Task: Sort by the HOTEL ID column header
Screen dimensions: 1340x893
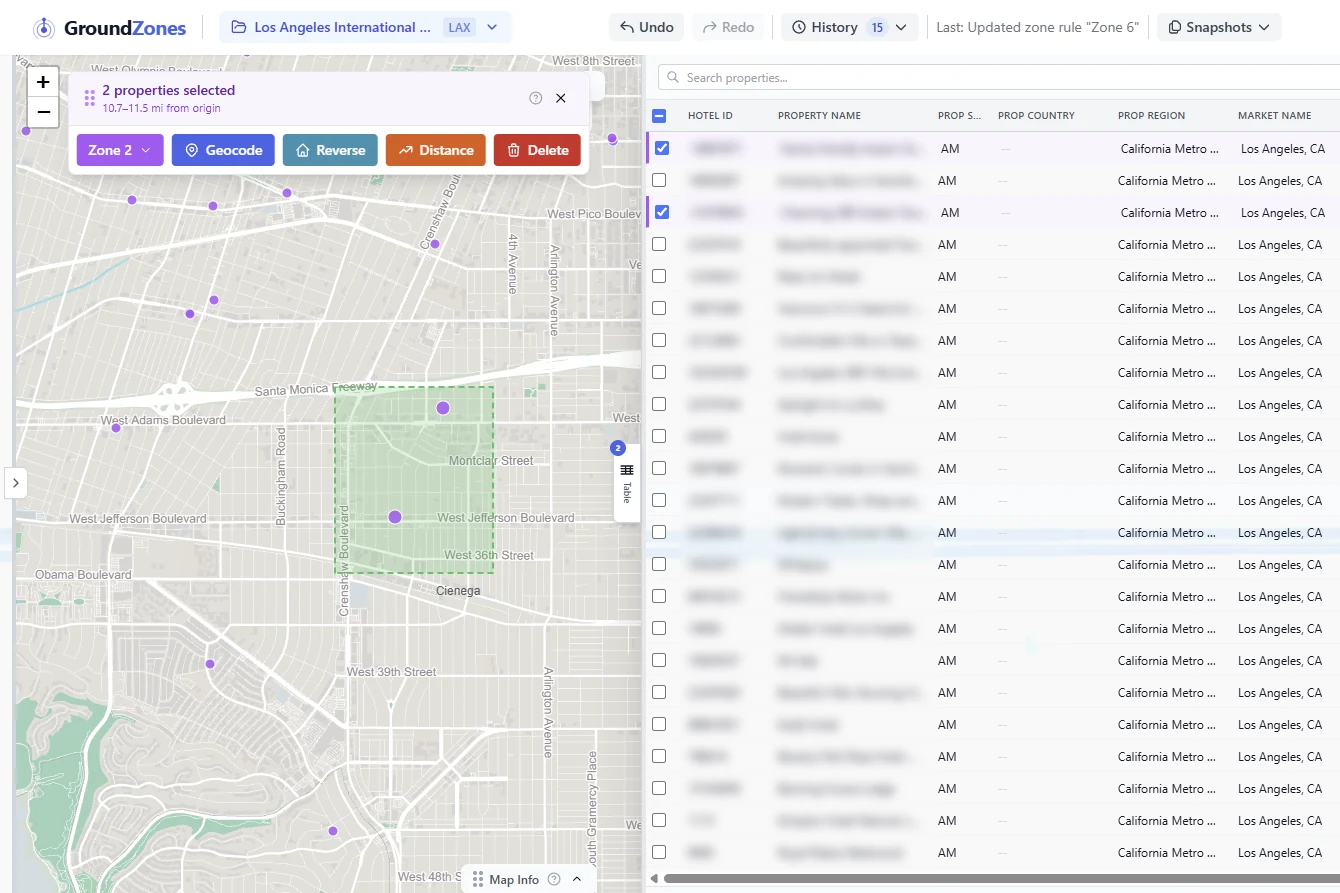Action: tap(710, 116)
